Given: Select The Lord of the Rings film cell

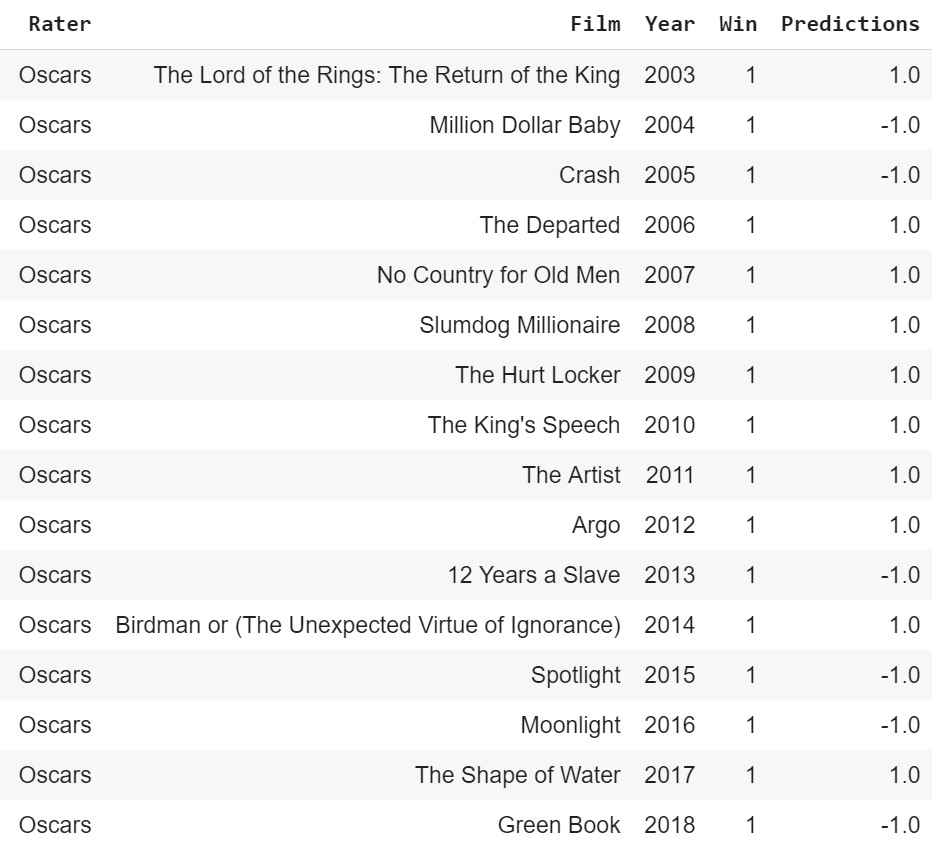Looking at the screenshot, I should (387, 75).
